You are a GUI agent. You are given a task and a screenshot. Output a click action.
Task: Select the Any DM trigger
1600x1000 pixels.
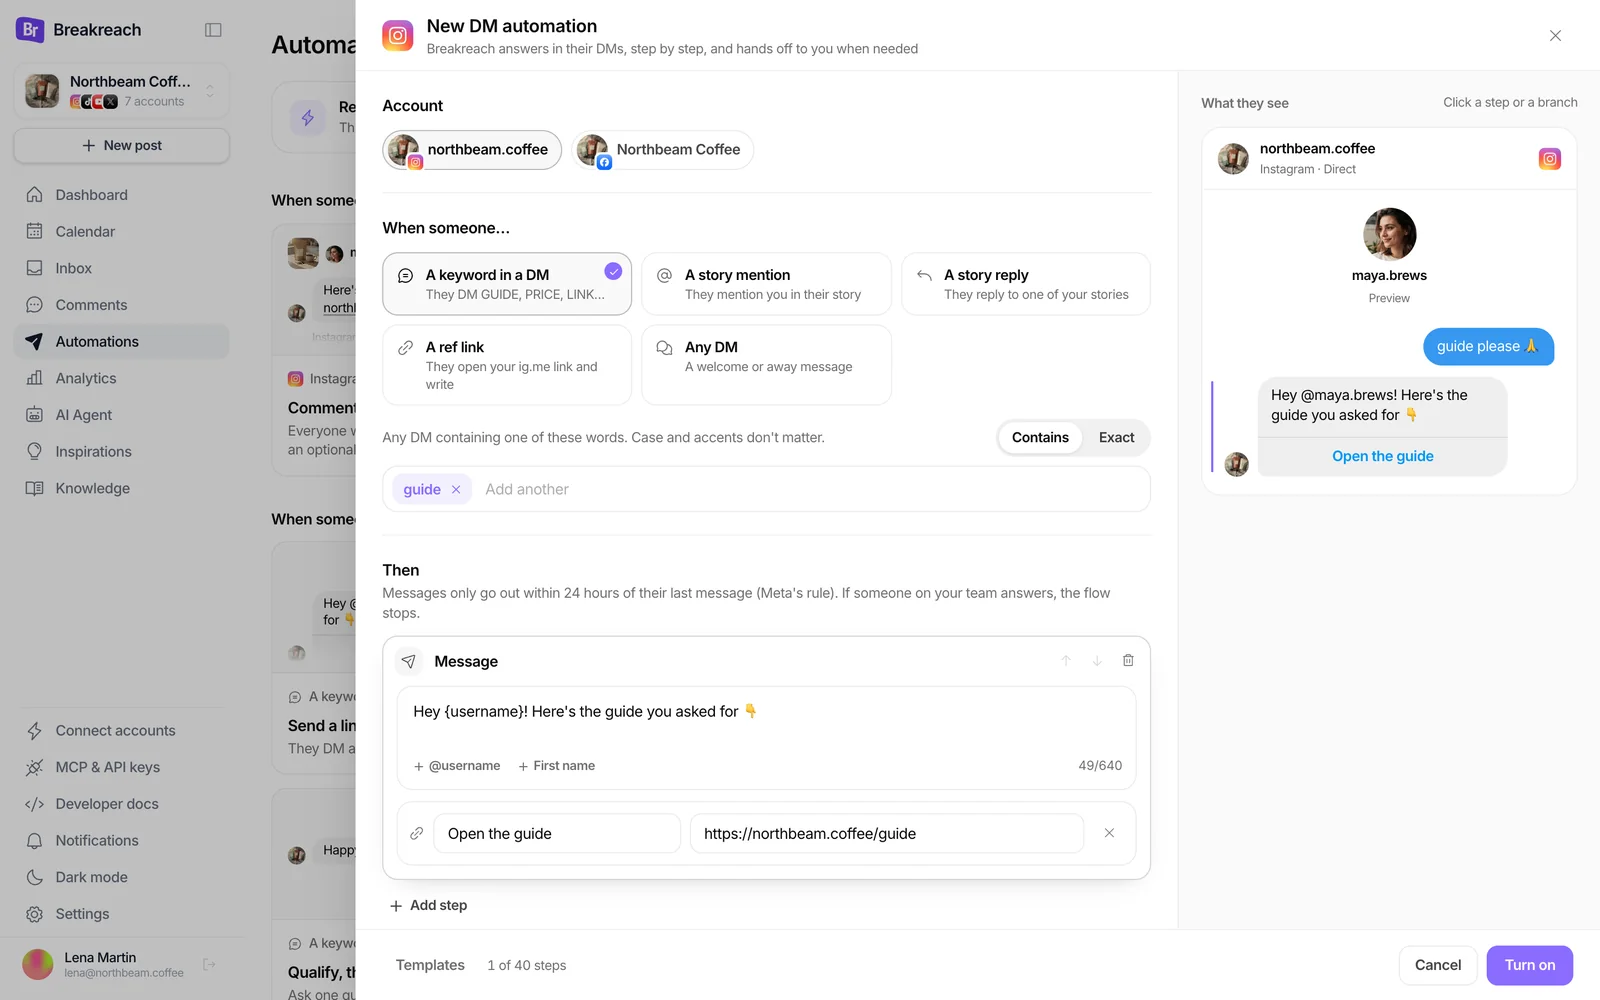[x=766, y=365]
